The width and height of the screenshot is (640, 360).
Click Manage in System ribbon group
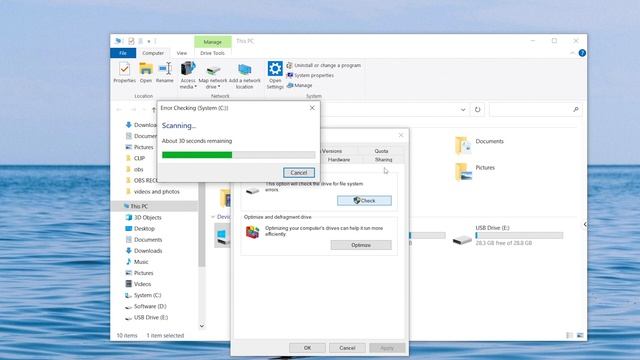pyautogui.click(x=300, y=85)
